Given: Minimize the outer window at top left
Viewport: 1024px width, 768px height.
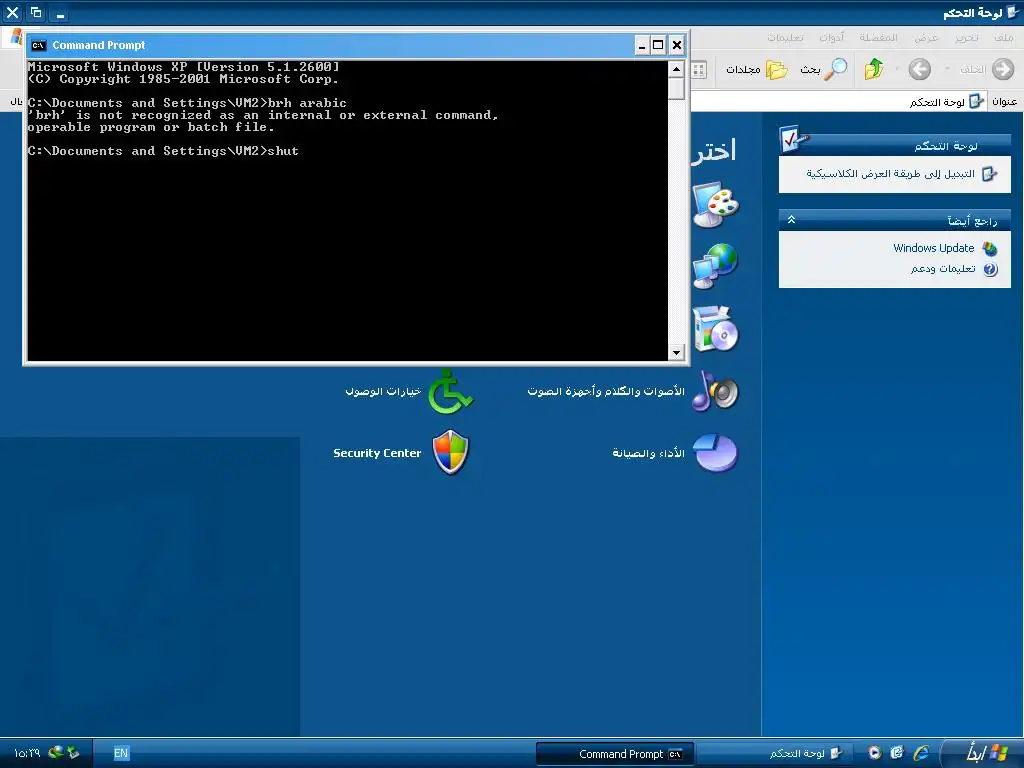Looking at the screenshot, I should (60, 12).
